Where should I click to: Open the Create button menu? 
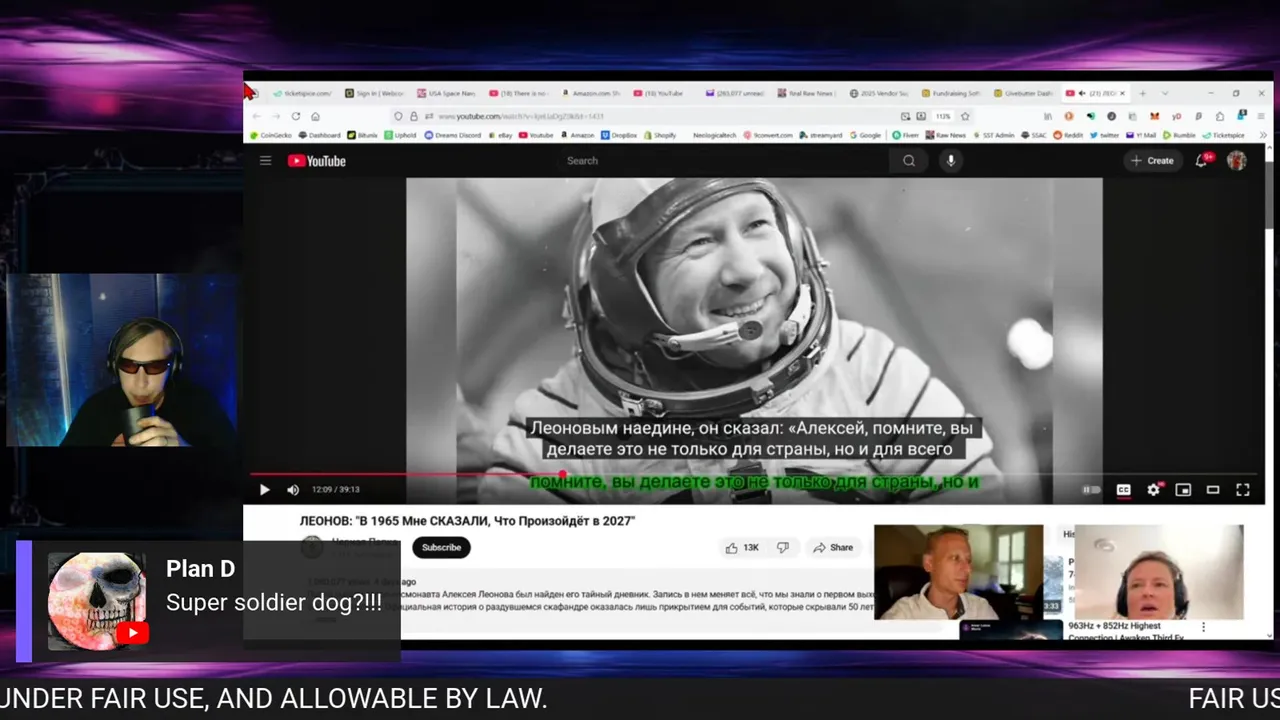(1152, 160)
